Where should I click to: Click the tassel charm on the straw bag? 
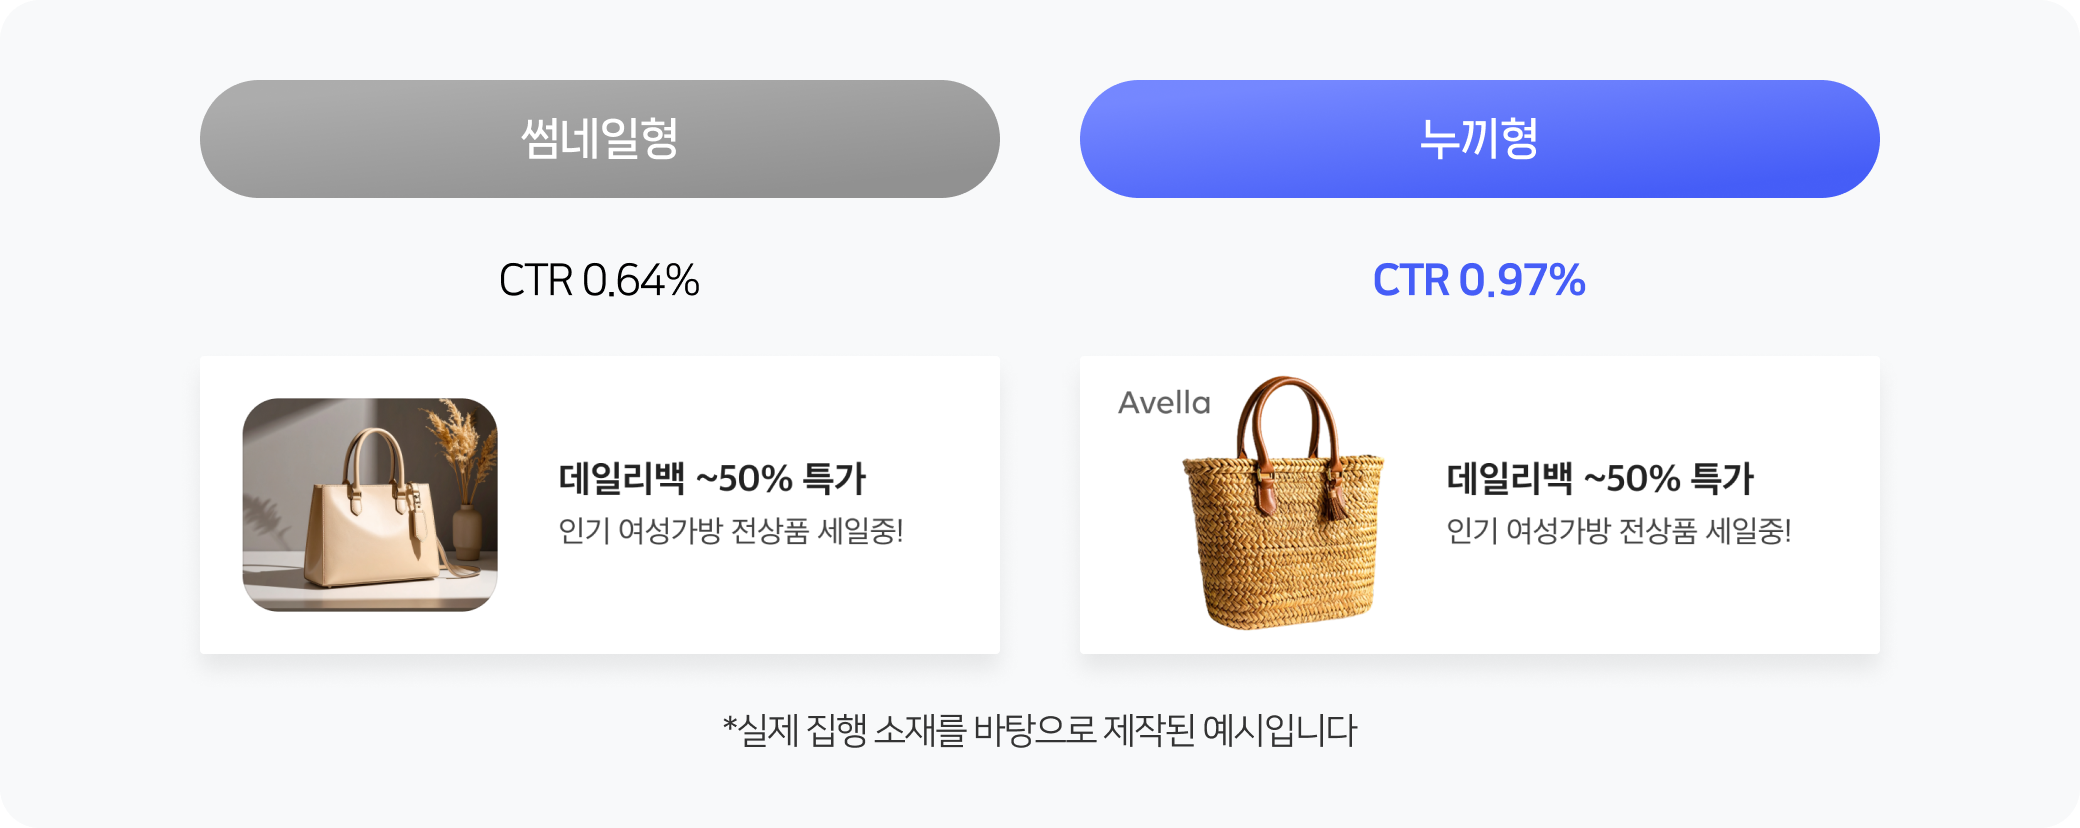1334,497
